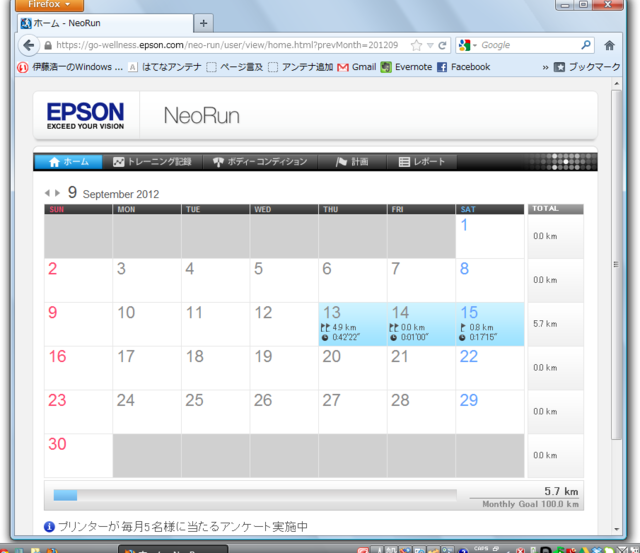
Task: Open the はてなアンテナ bookmark
Action: tap(165, 67)
